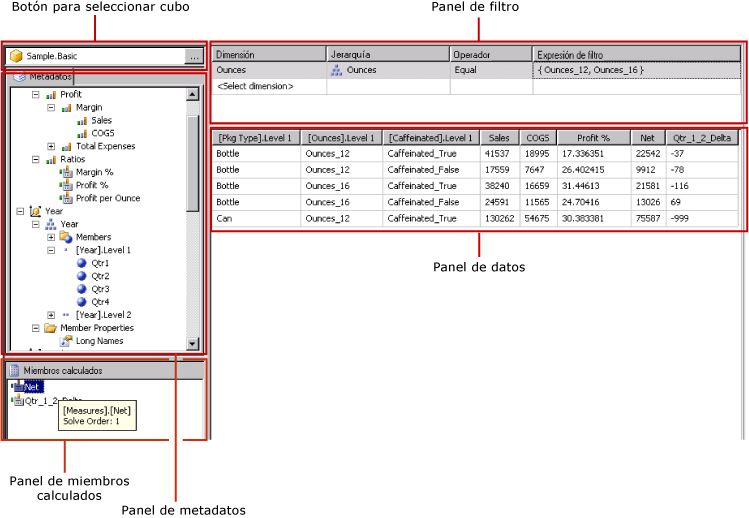Select the [Year].Level 2 tree item
The height and width of the screenshot is (518, 749).
[103, 315]
